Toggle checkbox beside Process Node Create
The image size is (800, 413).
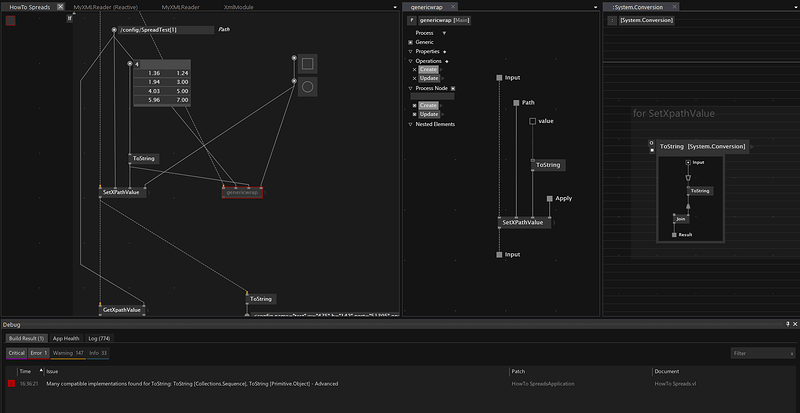(414, 106)
